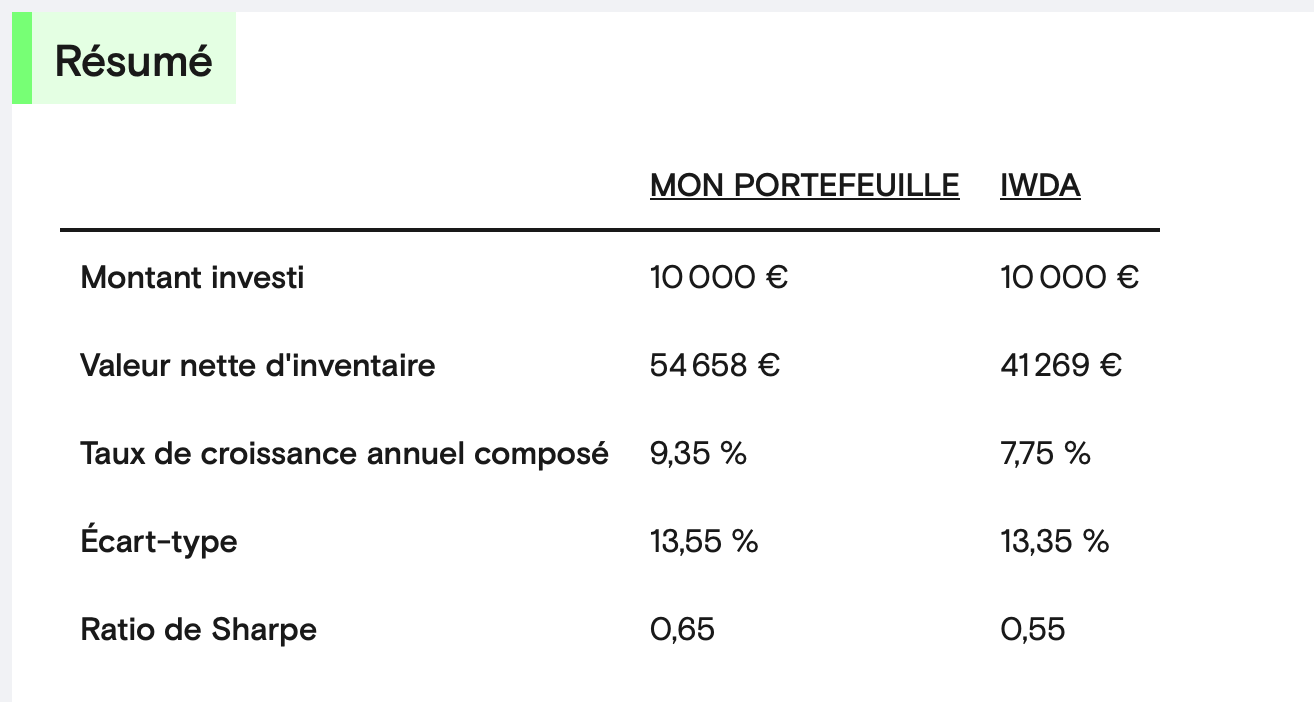The image size is (1314, 702).
Task: Select the Résumé section heading
Action: 133,60
